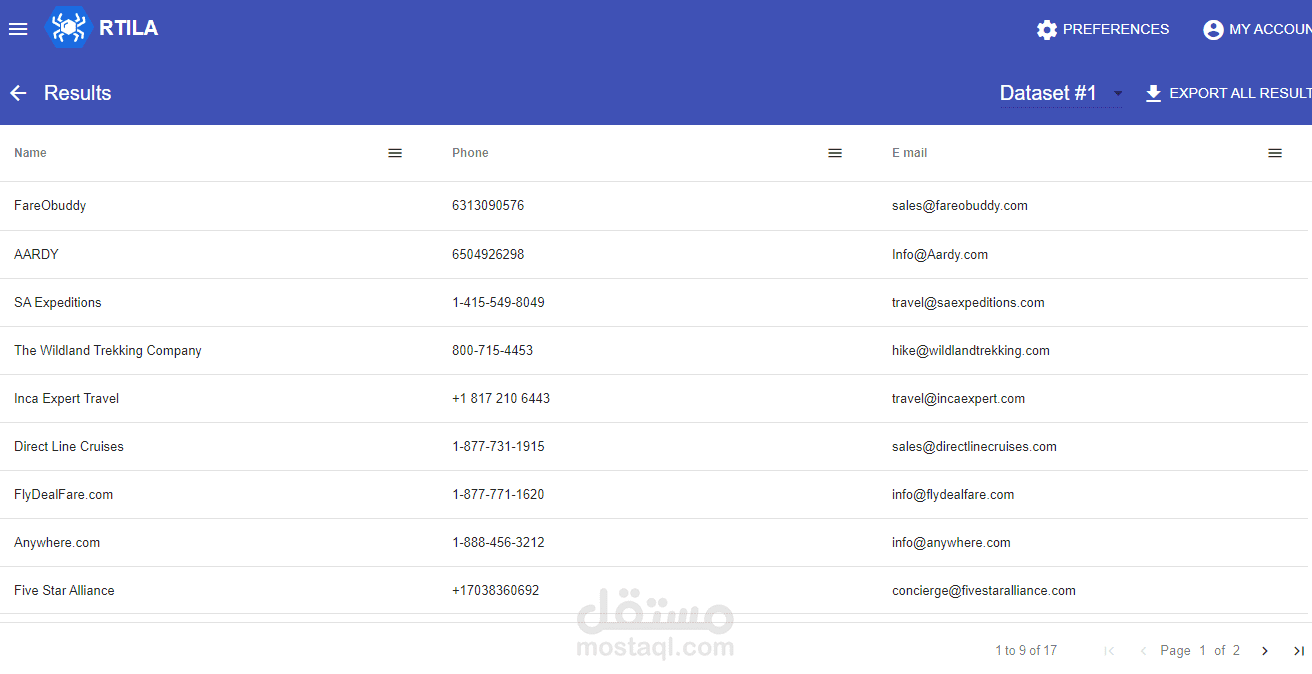Click the RTILA brand text
1312x674 pixels.
(129, 28)
